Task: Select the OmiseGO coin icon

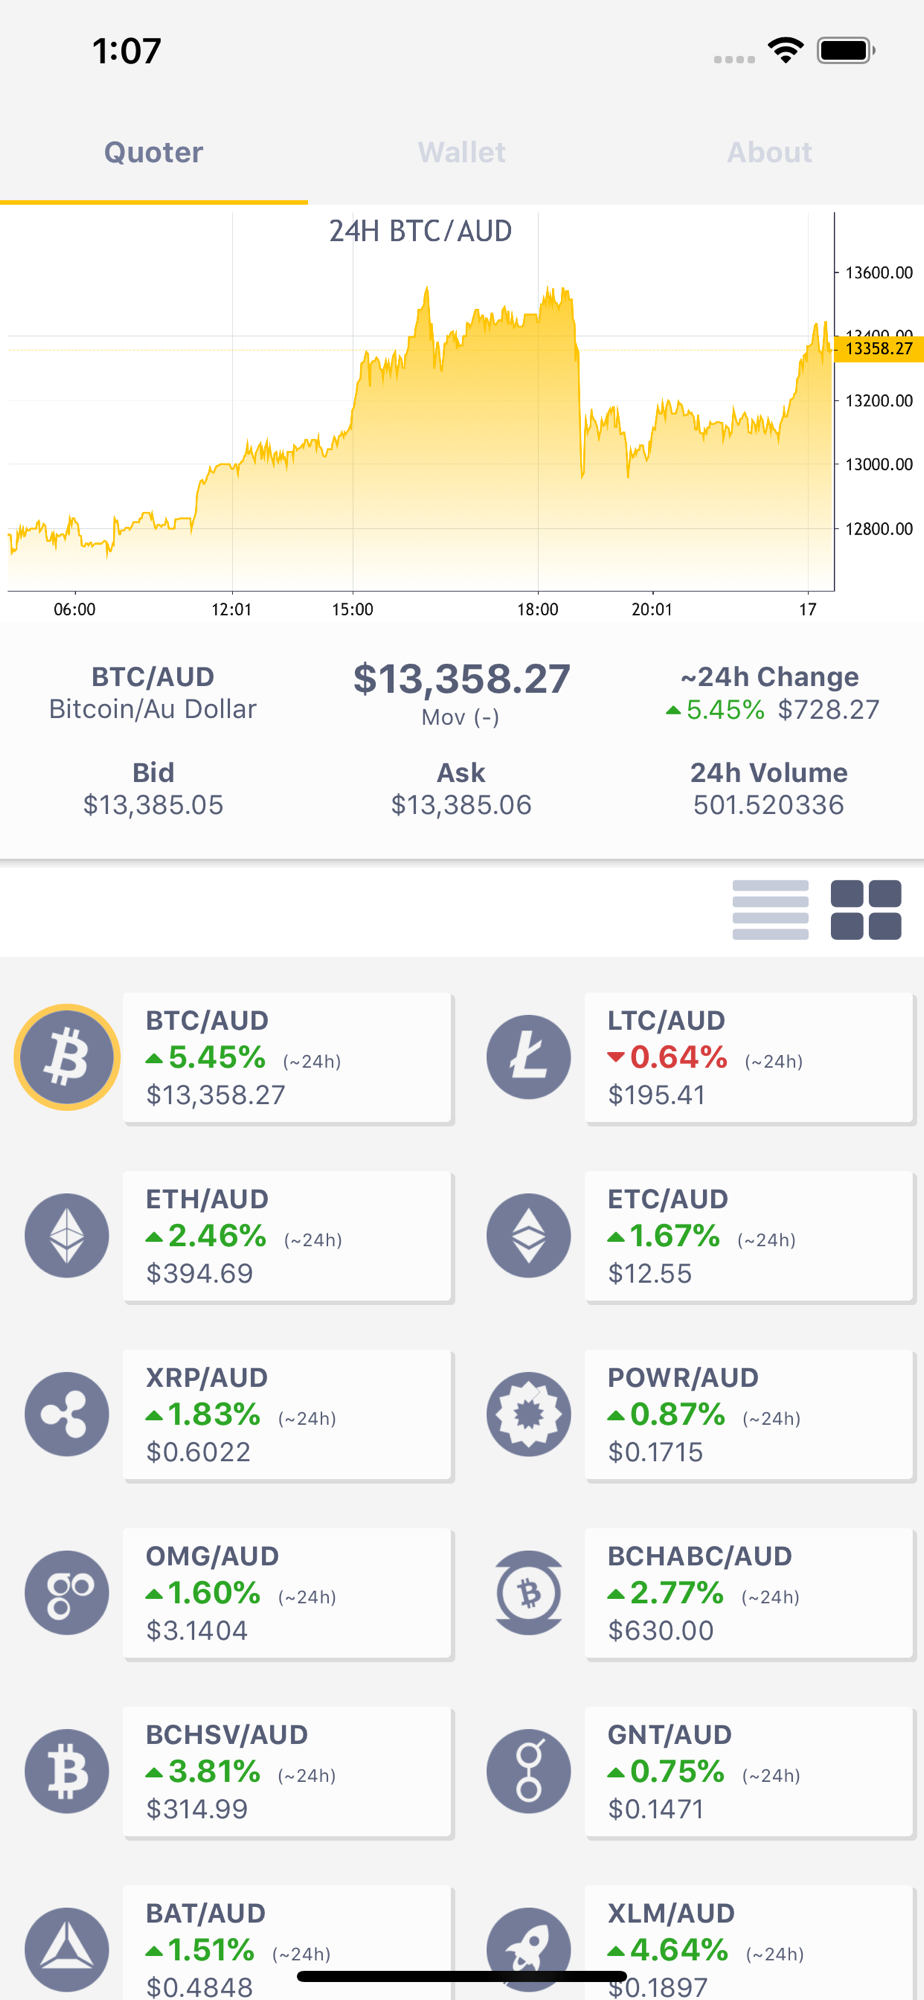Action: 67,1592
